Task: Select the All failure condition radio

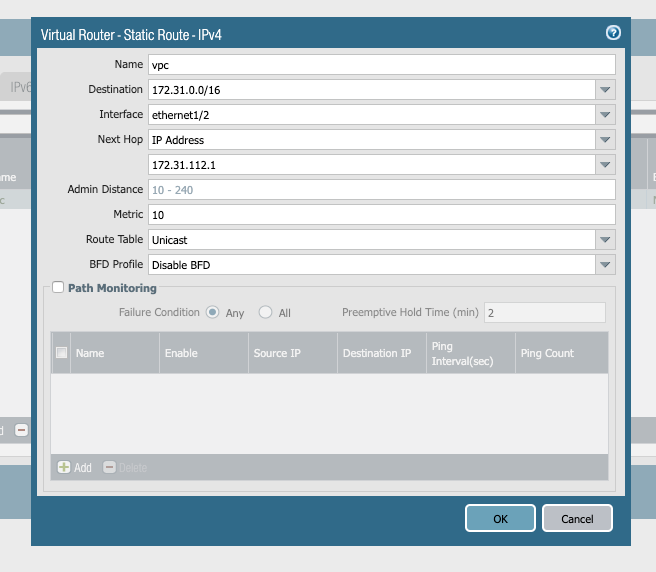Action: pyautogui.click(x=266, y=312)
